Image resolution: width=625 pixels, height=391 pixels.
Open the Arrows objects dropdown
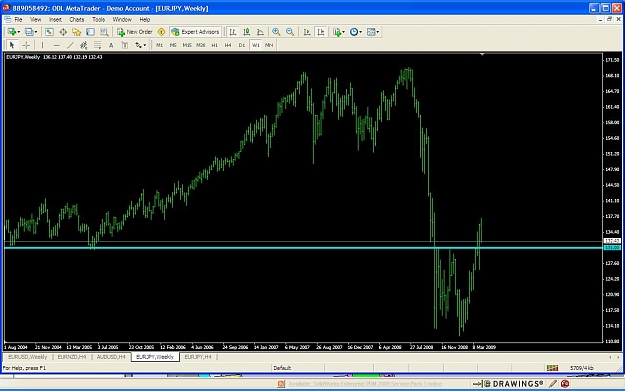(x=140, y=45)
